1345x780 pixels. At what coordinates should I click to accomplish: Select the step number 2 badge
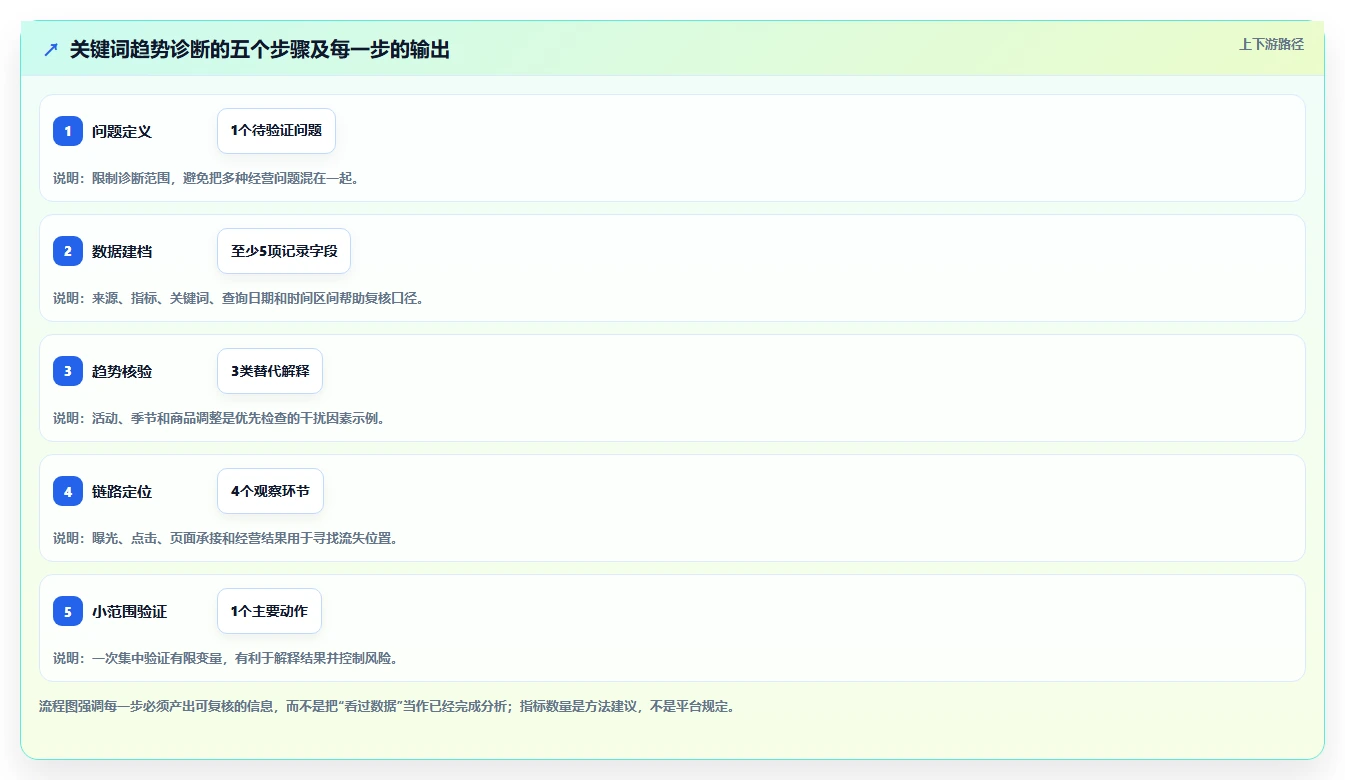click(68, 251)
